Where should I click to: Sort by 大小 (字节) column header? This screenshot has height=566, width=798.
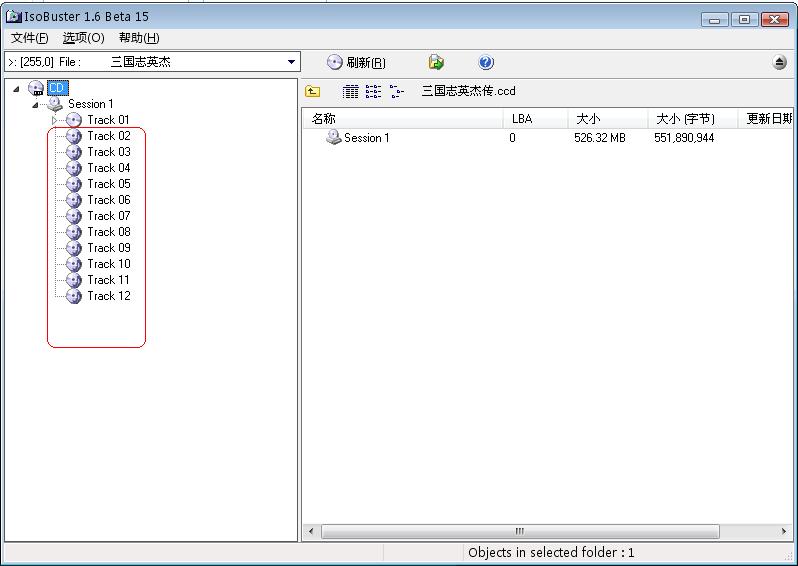click(692, 118)
